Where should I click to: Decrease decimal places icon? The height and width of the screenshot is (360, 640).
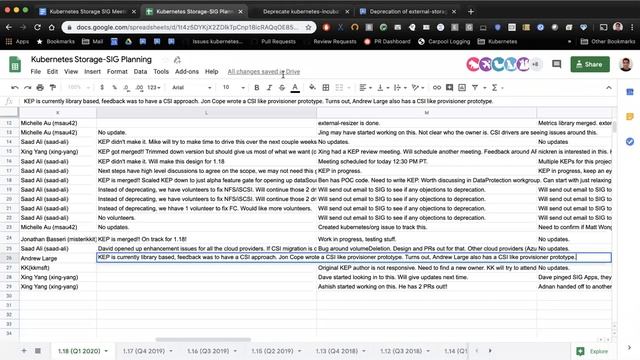[127, 87]
